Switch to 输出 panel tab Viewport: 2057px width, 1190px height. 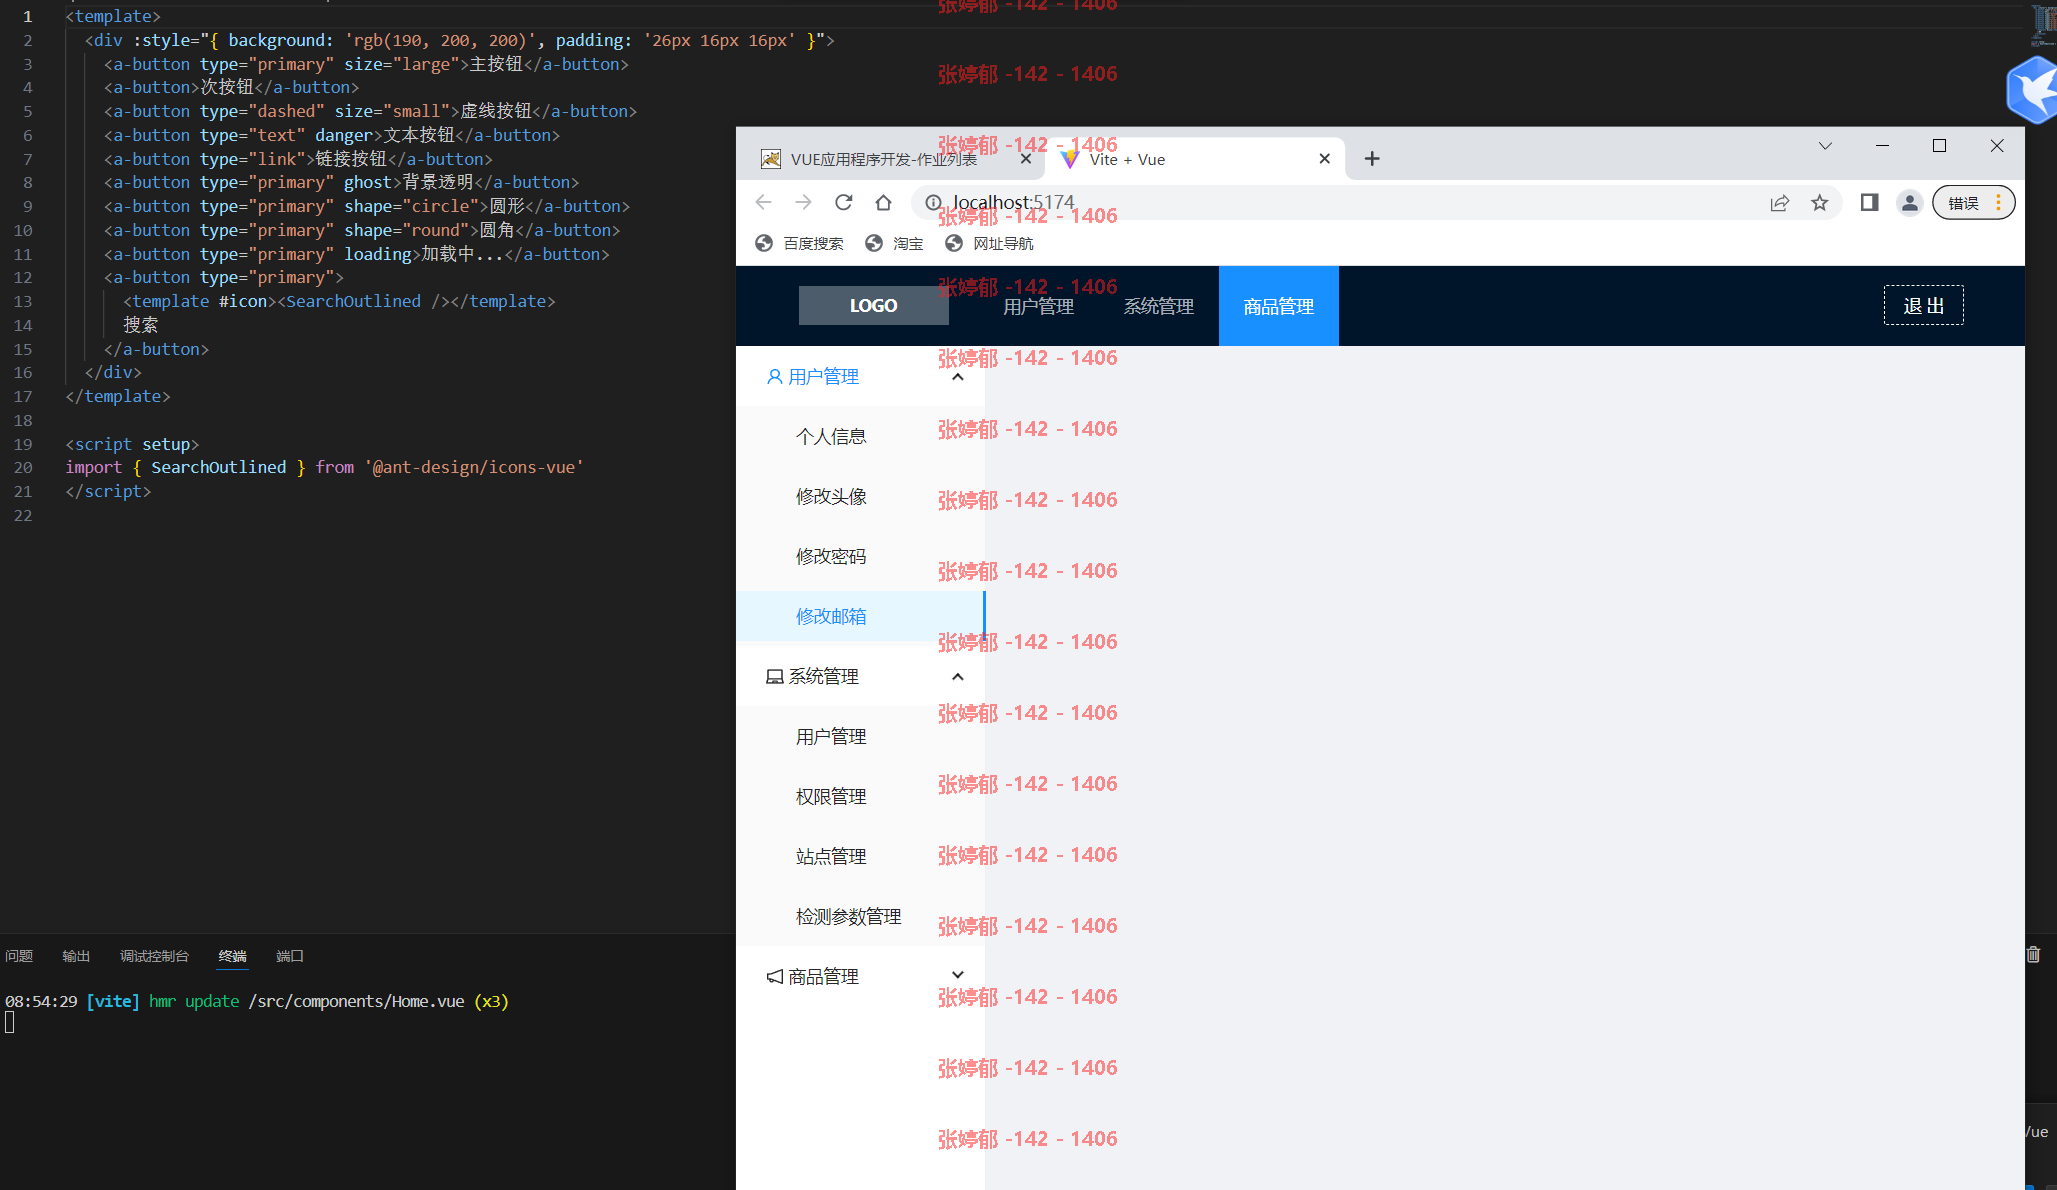(x=76, y=956)
